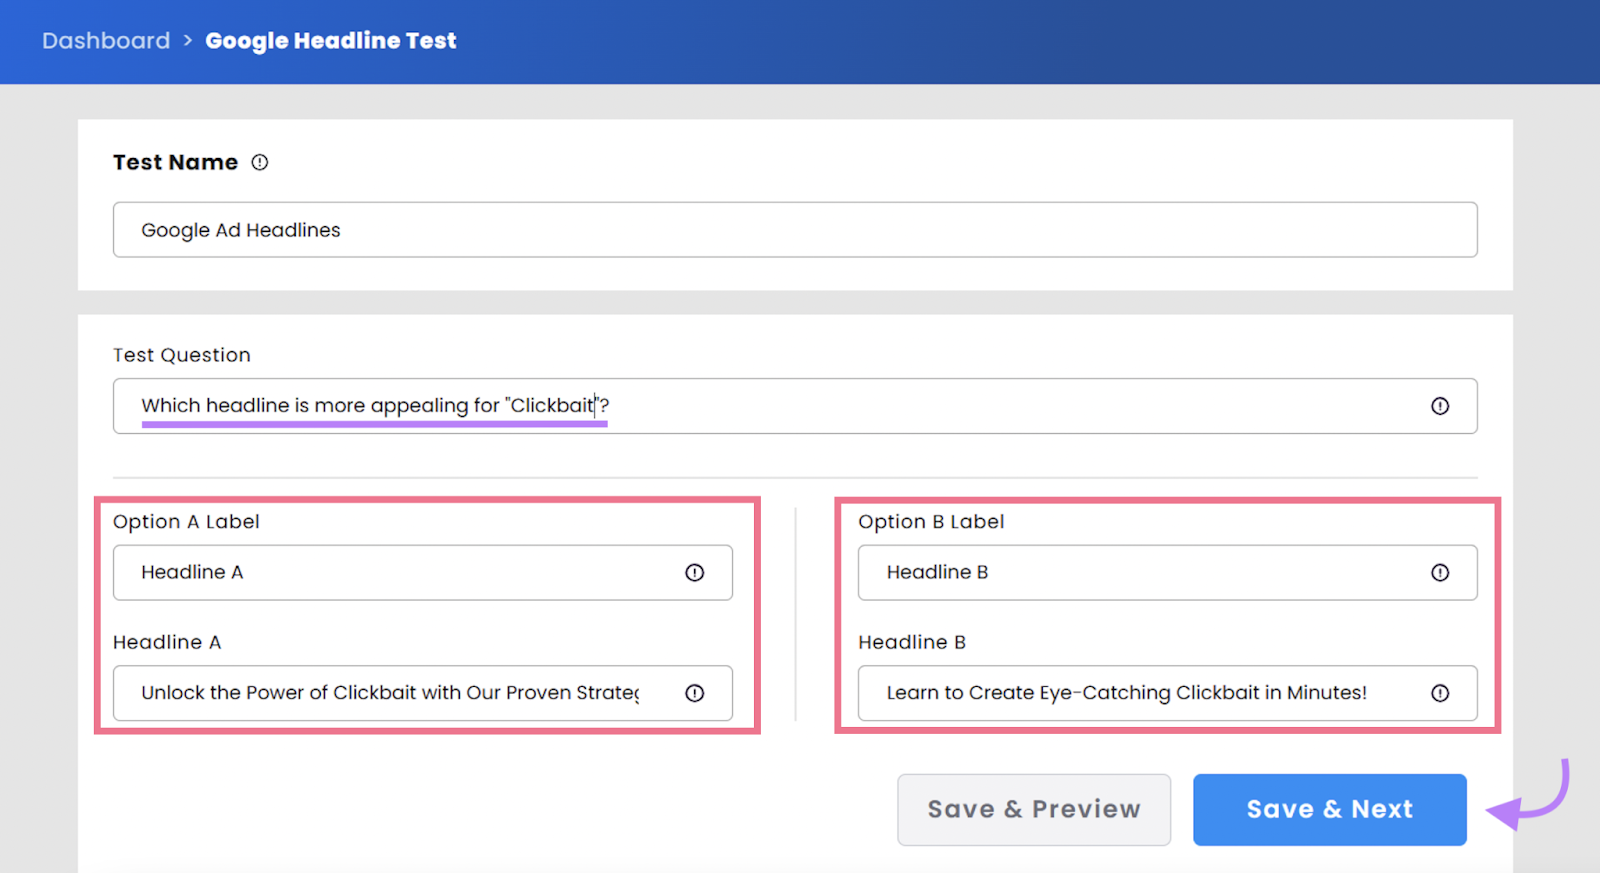Click the info icon beside Headline B text
Viewport: 1600px width, 873px height.
coord(1440,692)
